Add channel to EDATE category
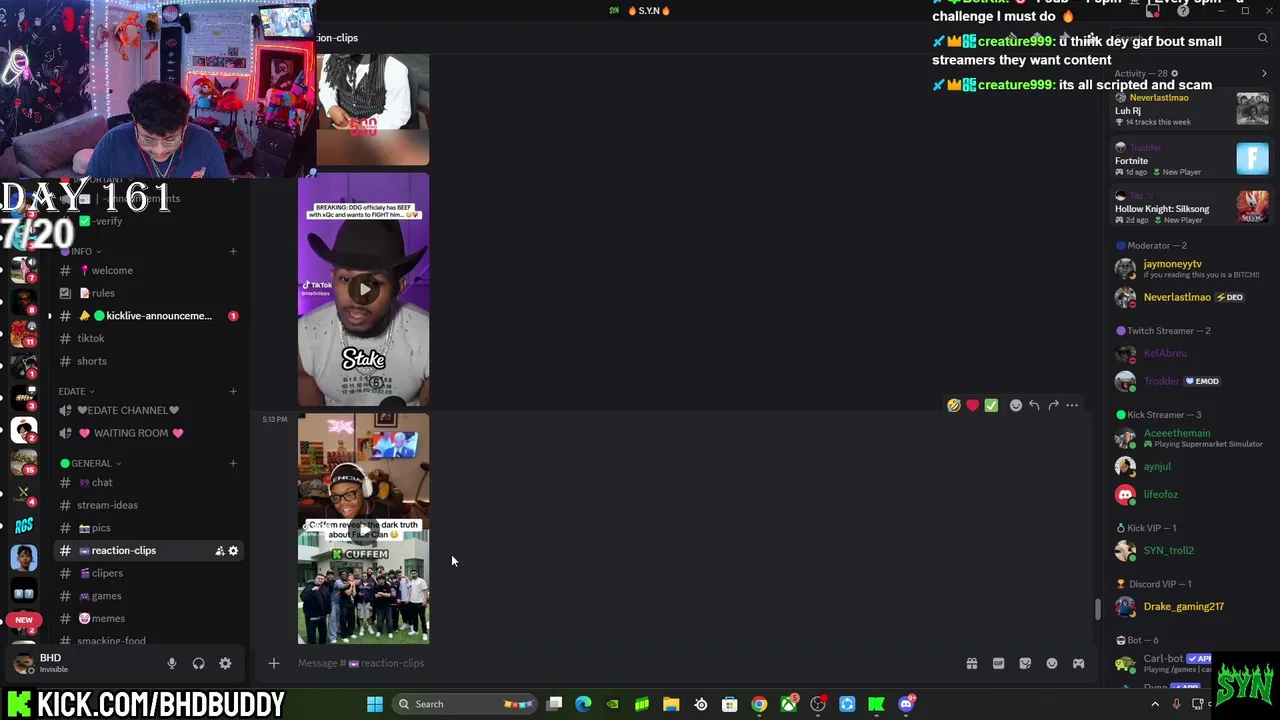 click(x=233, y=391)
